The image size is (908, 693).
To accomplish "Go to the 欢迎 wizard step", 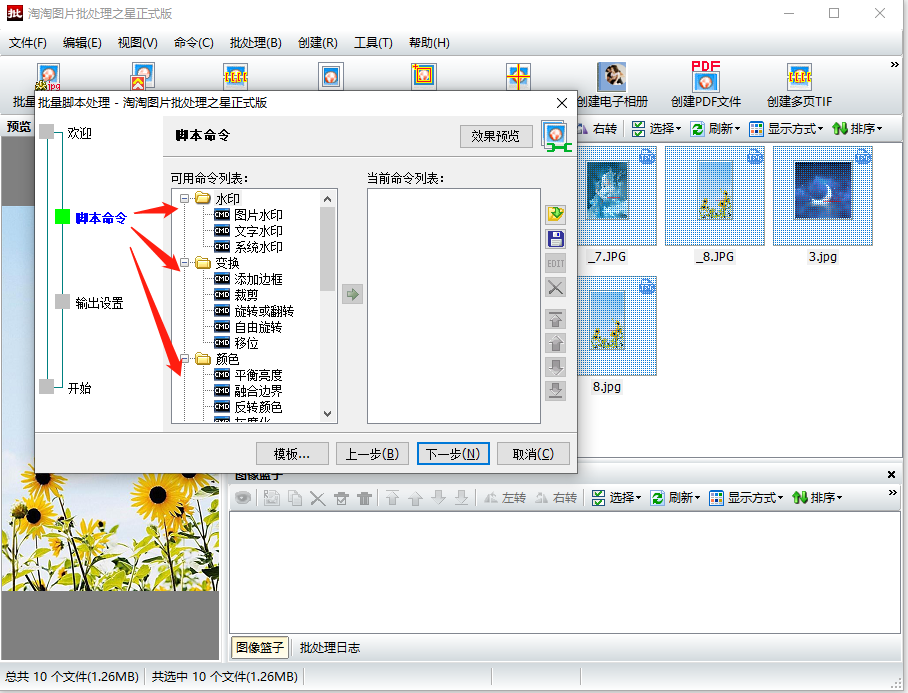I will (x=79, y=133).
